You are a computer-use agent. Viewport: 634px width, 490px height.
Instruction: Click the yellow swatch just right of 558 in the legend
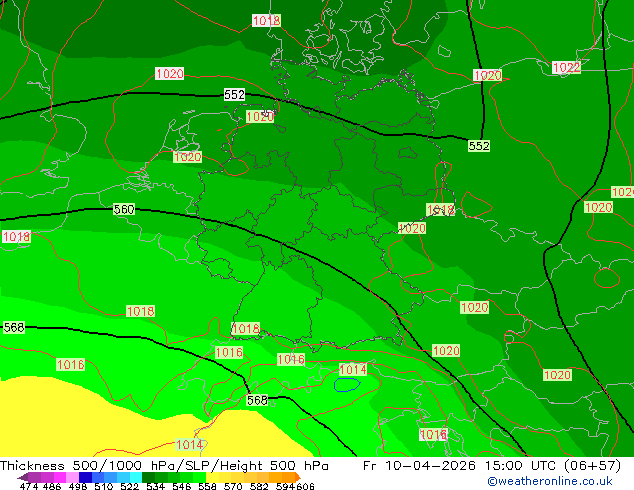pos(212,477)
